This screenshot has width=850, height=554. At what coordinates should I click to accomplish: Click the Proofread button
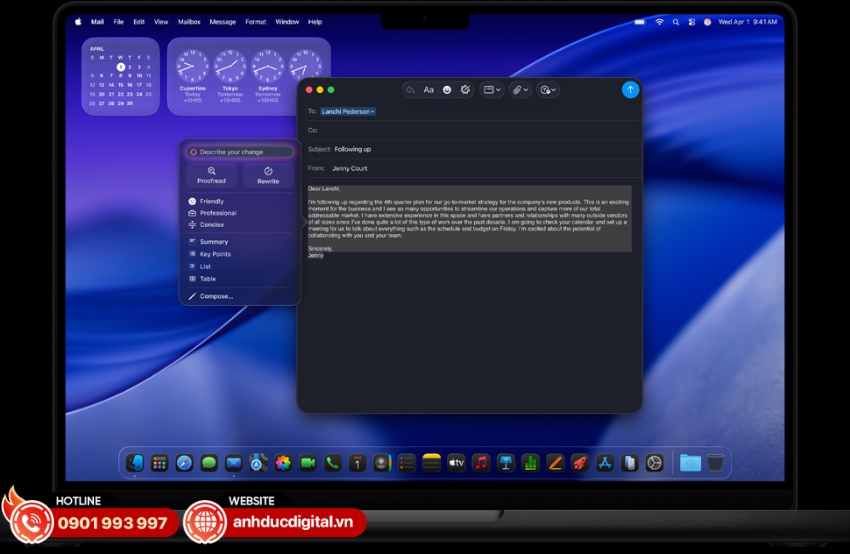(211, 176)
